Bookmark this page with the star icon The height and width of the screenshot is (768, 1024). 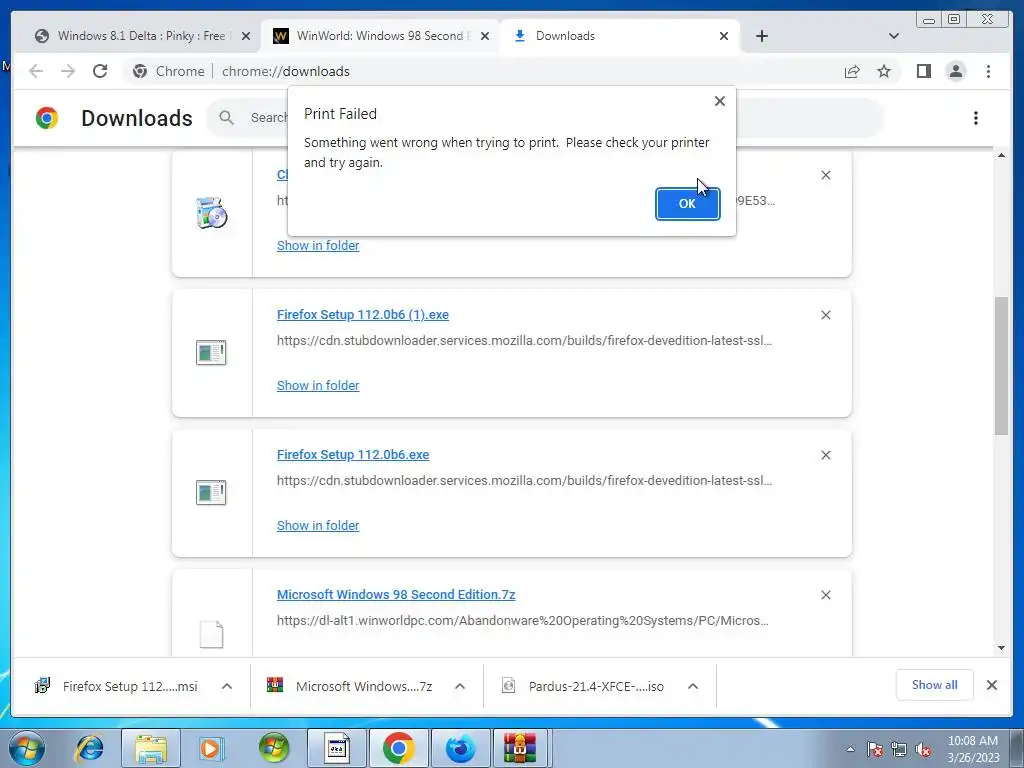point(884,71)
